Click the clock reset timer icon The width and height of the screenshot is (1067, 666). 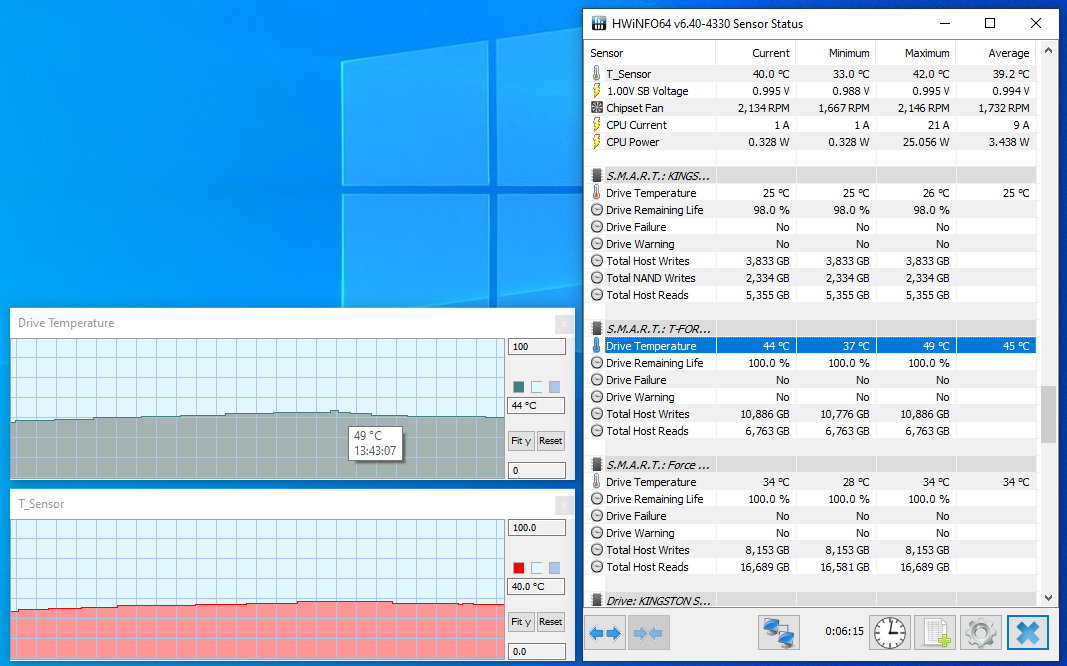click(x=890, y=633)
